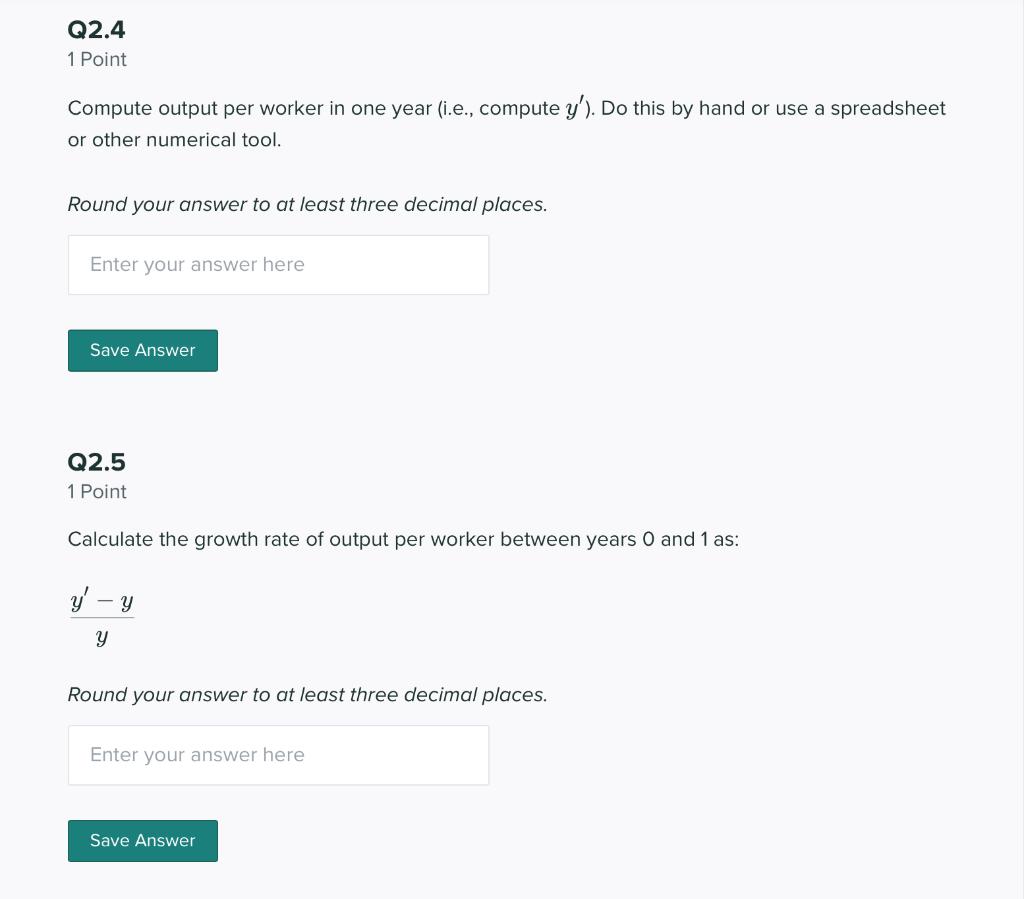Select the Q2.5 question heading
This screenshot has height=899, width=1024.
click(x=96, y=462)
